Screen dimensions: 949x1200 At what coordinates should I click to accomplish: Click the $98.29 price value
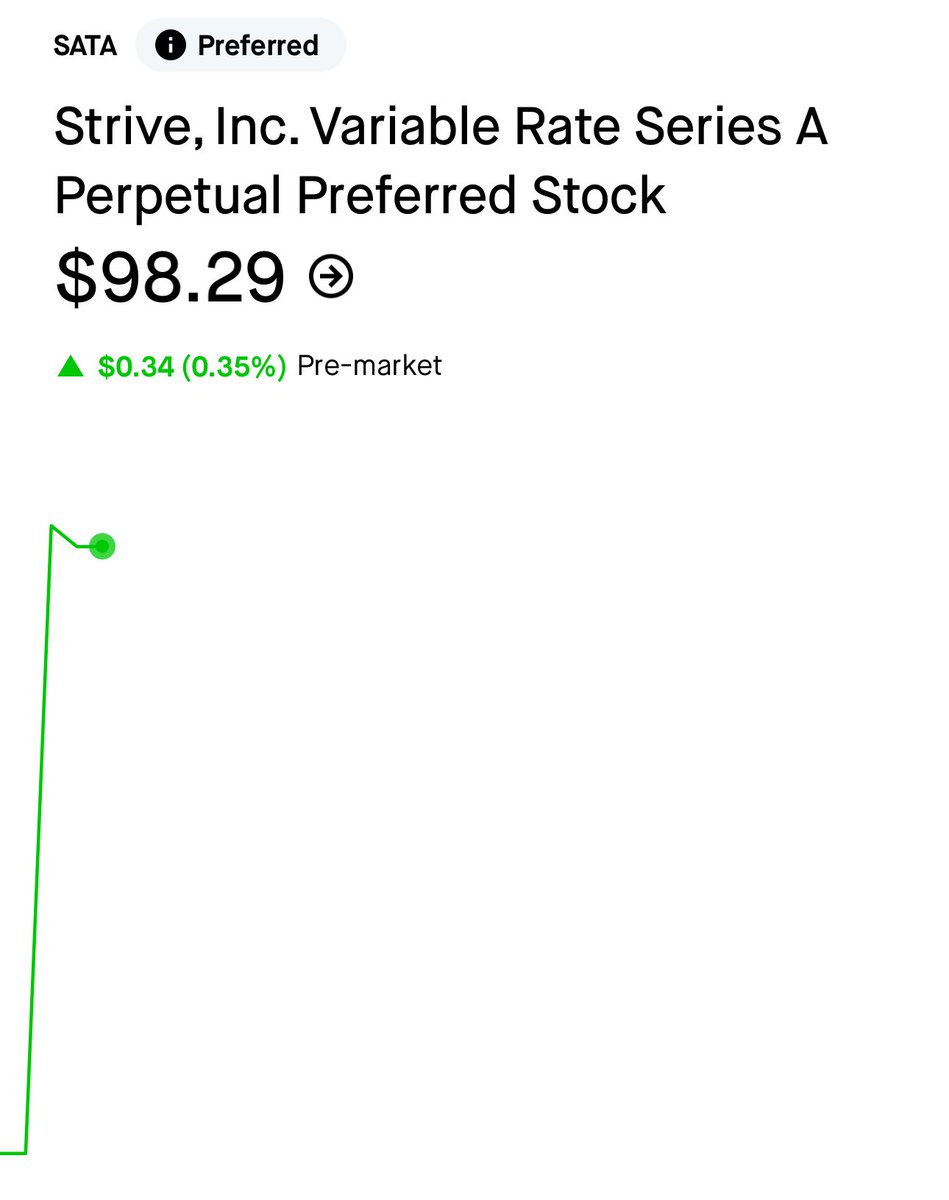170,277
